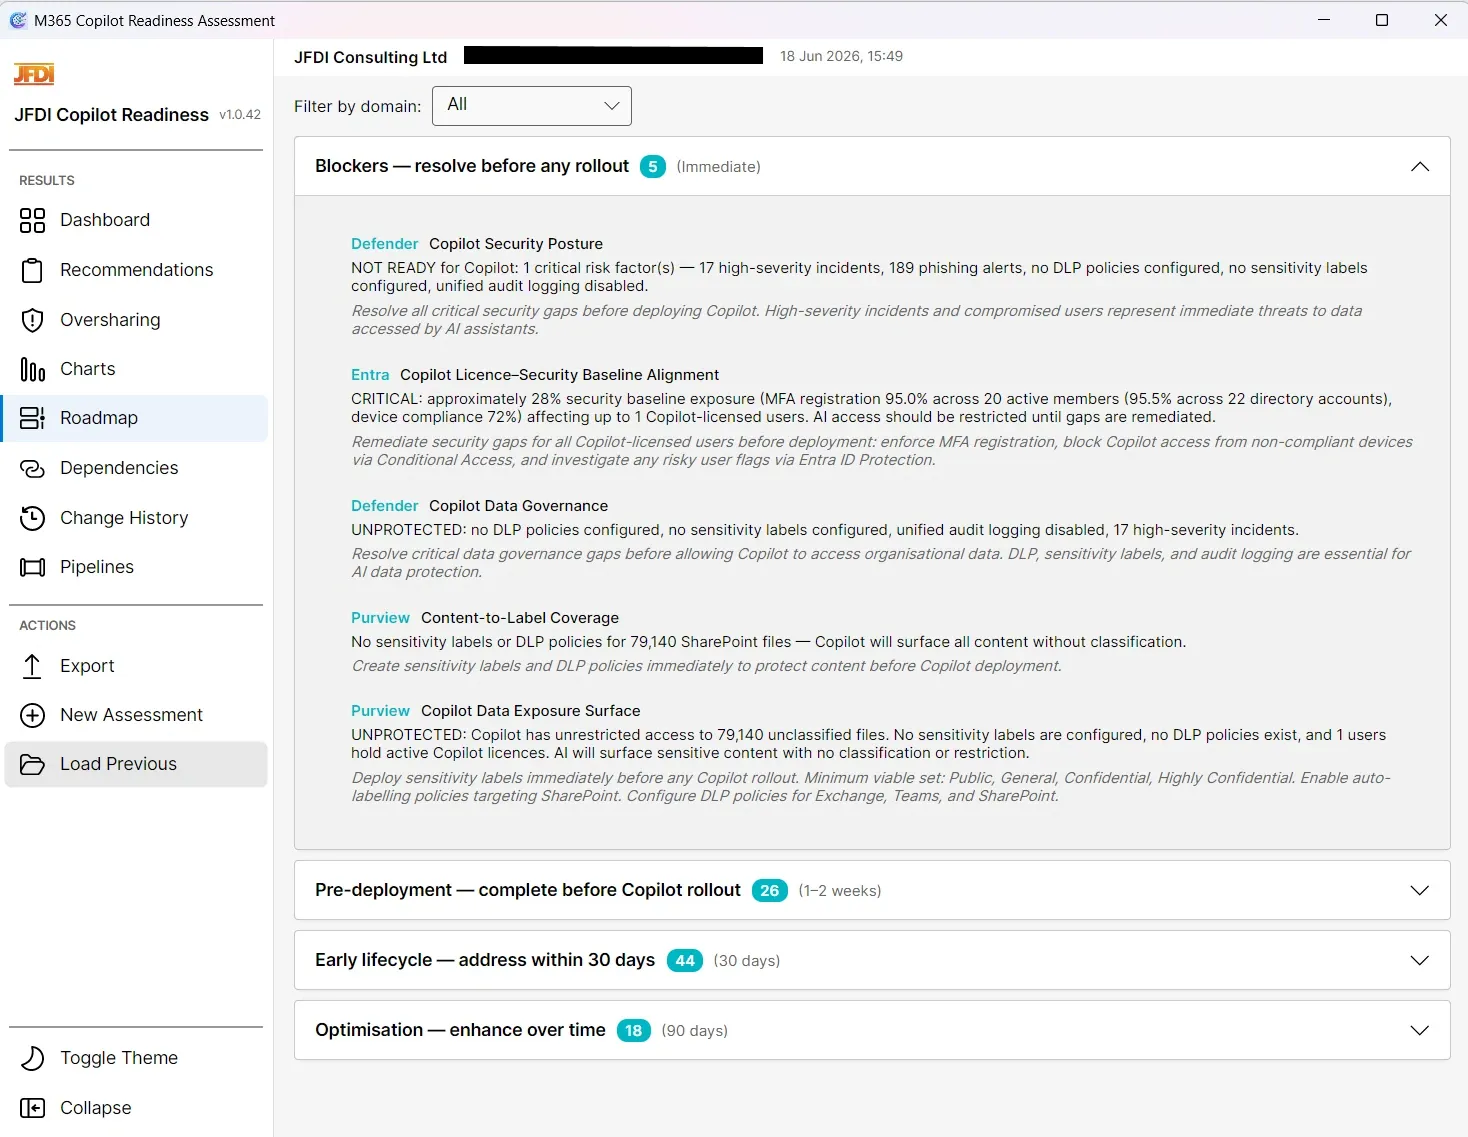The height and width of the screenshot is (1137, 1468).
Task: Click Collapse to shrink the sidebar
Action: (x=136, y=1108)
